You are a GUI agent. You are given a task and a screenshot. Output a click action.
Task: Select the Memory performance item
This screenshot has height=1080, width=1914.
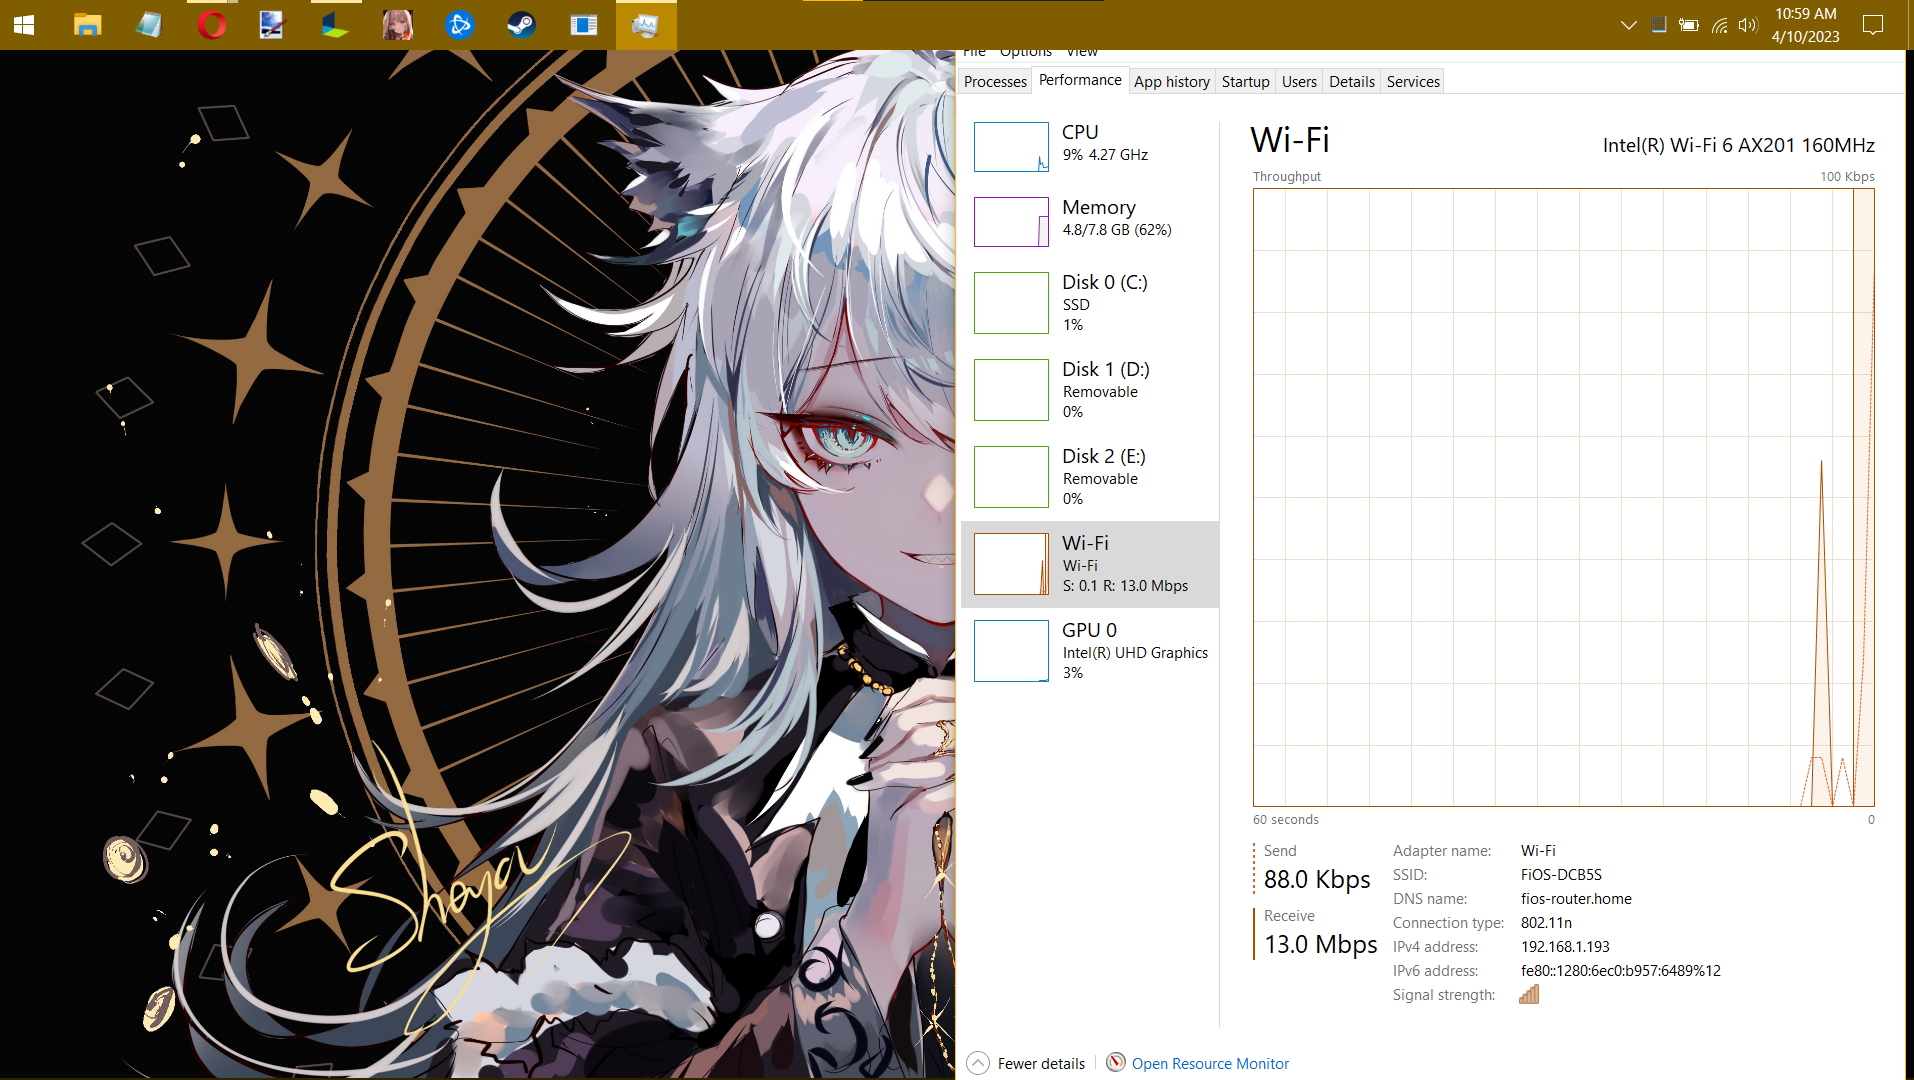(1090, 221)
